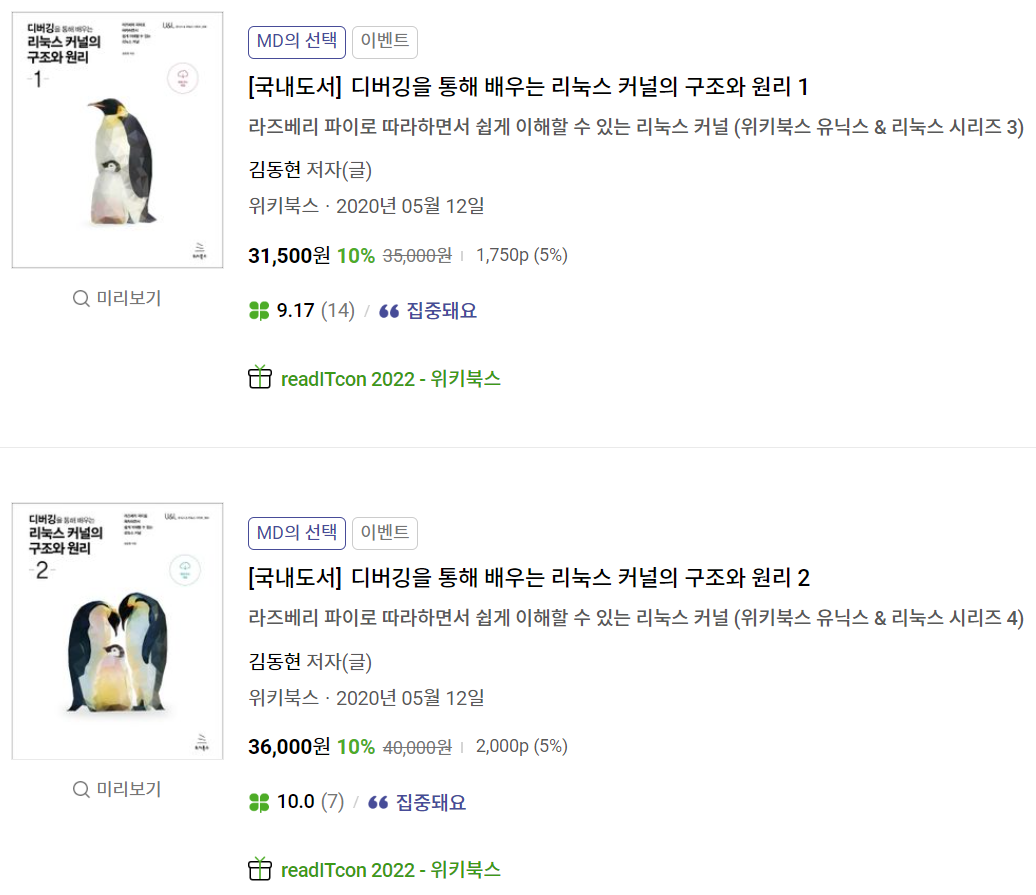The height and width of the screenshot is (895, 1036).
Task: Open the cover thumbnail of 리눅스 커널 volume 2
Action: coord(118,632)
